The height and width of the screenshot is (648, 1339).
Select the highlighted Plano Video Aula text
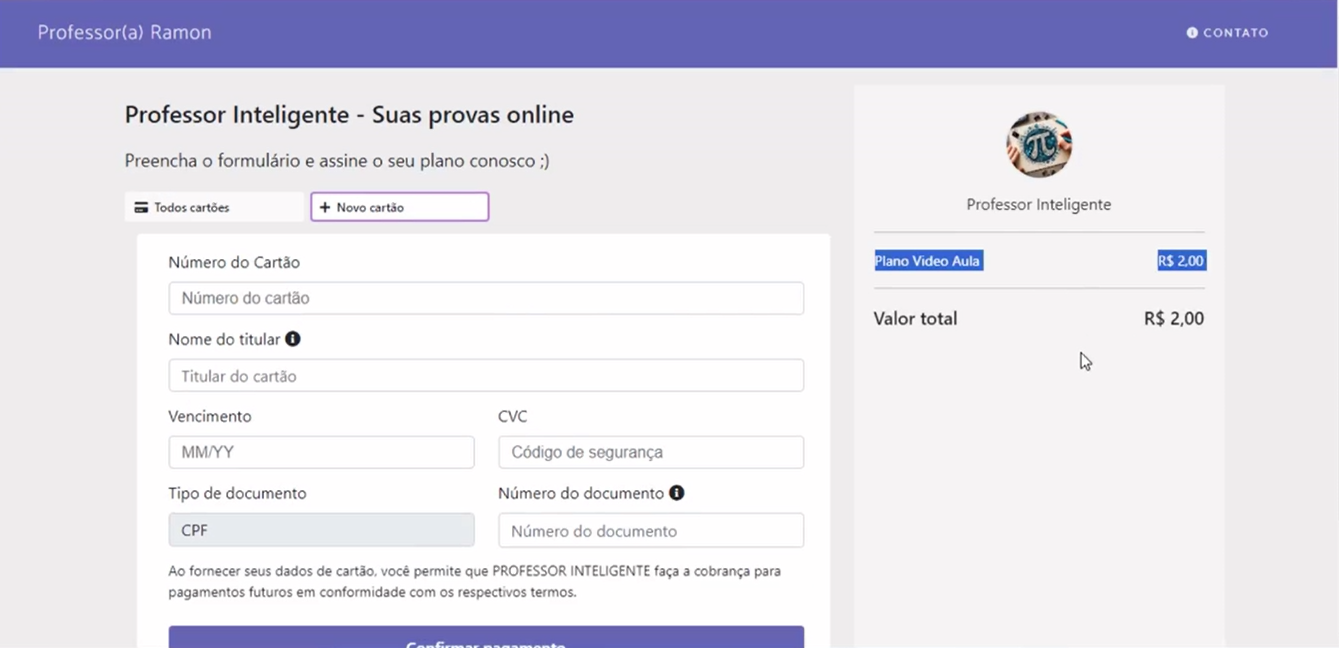click(x=928, y=260)
